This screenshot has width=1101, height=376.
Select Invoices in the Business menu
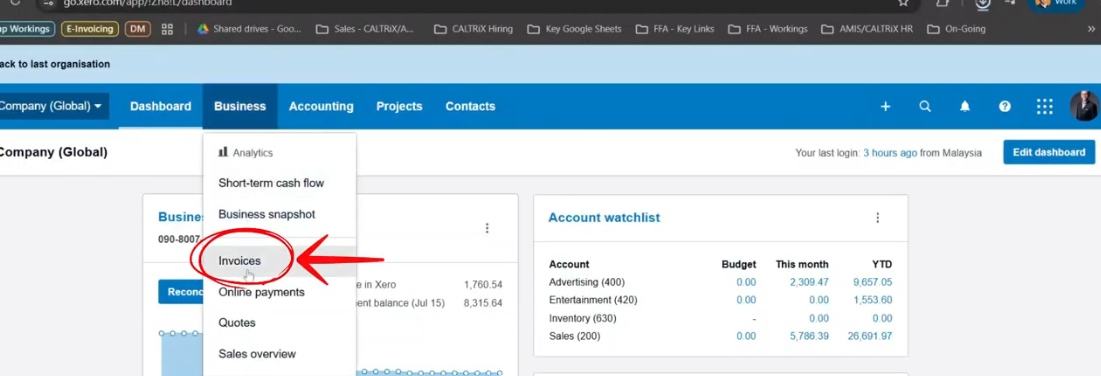click(279, 261)
